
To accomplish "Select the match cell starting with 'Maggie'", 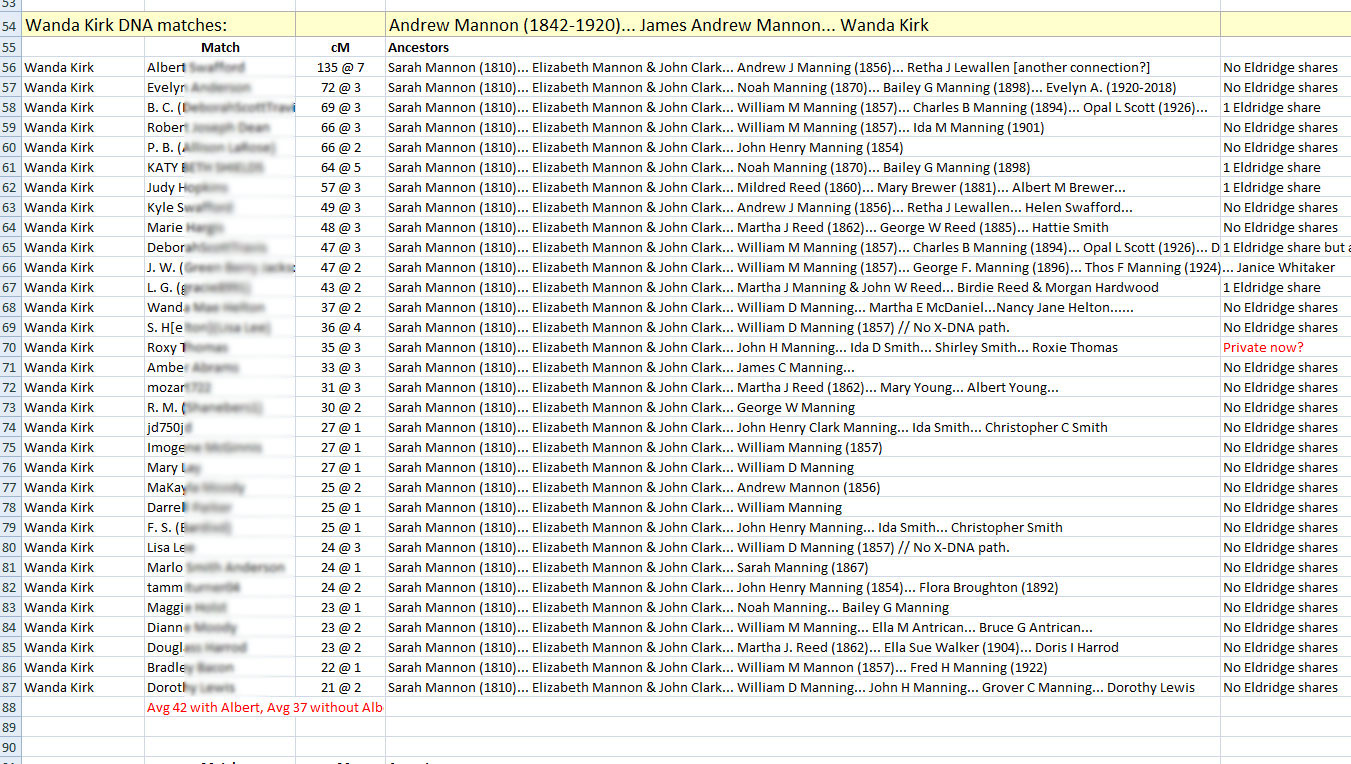I will (x=220, y=607).
